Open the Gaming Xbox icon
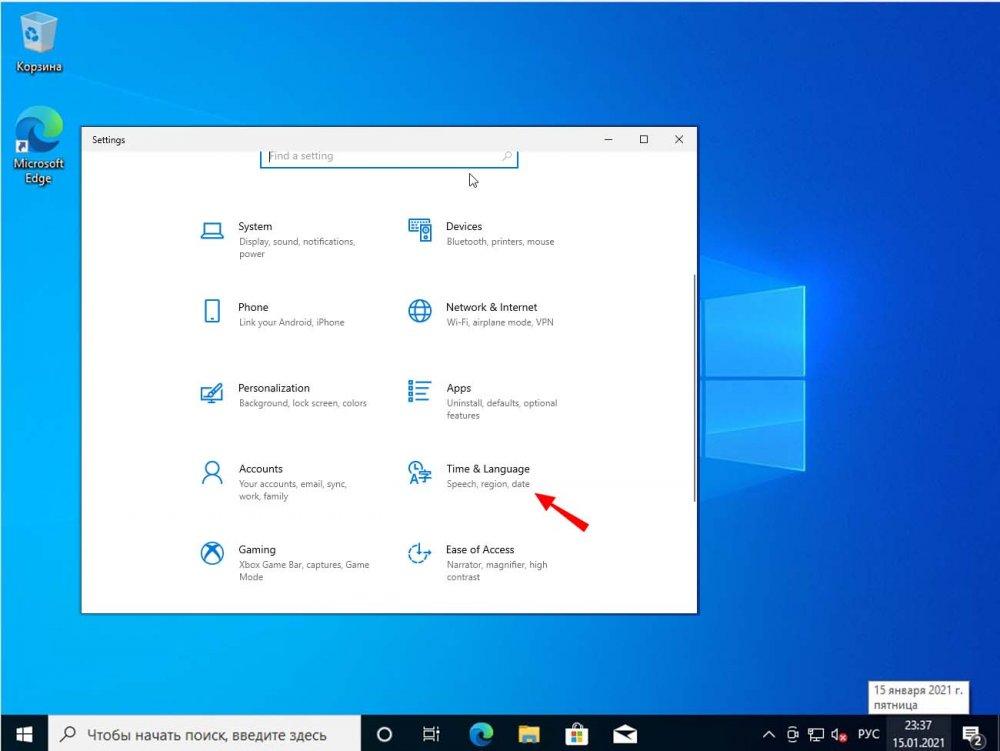This screenshot has width=1000, height=751. (x=212, y=553)
